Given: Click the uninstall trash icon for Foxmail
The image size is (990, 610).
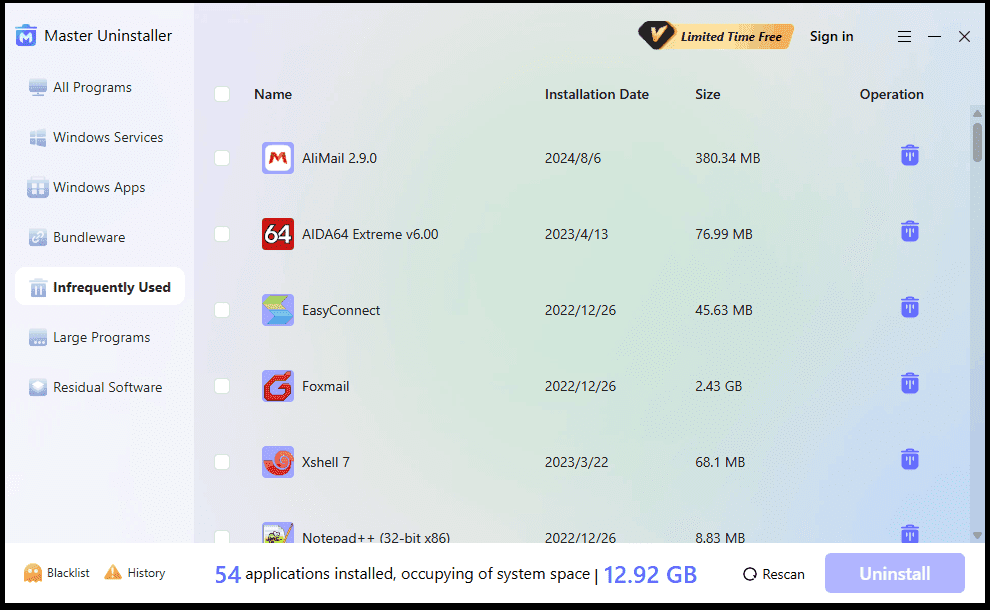Looking at the screenshot, I should [909, 384].
